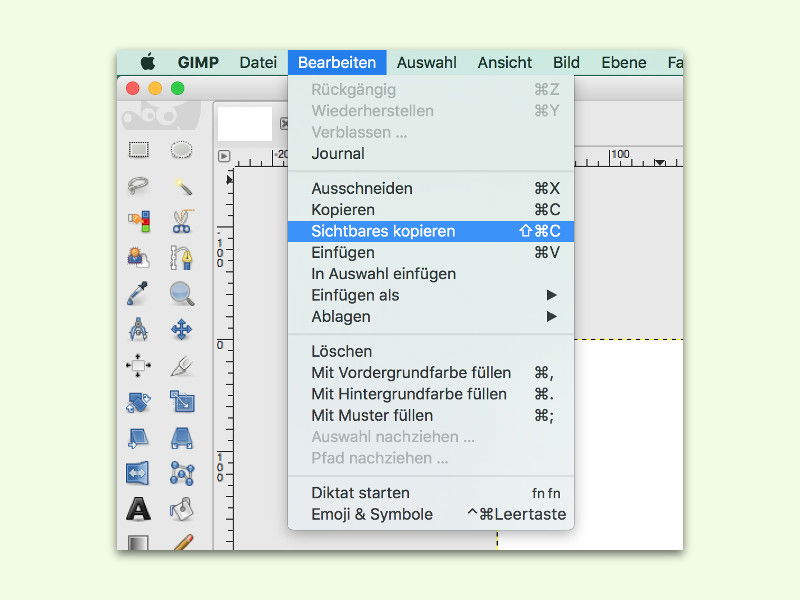Screen dimensions: 800x600
Task: Choose Diktat starten
Action: 431,493
